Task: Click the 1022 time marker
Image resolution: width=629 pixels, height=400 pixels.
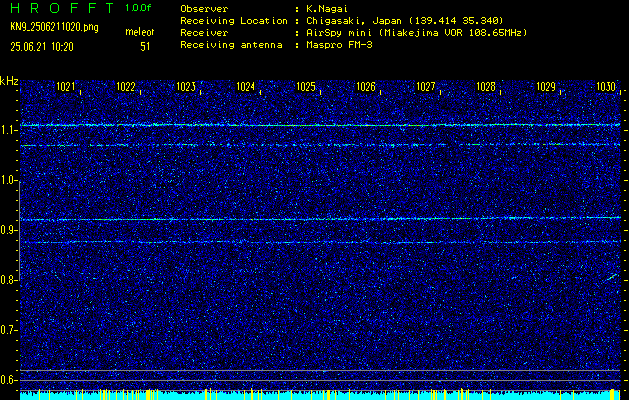Action: coord(126,87)
